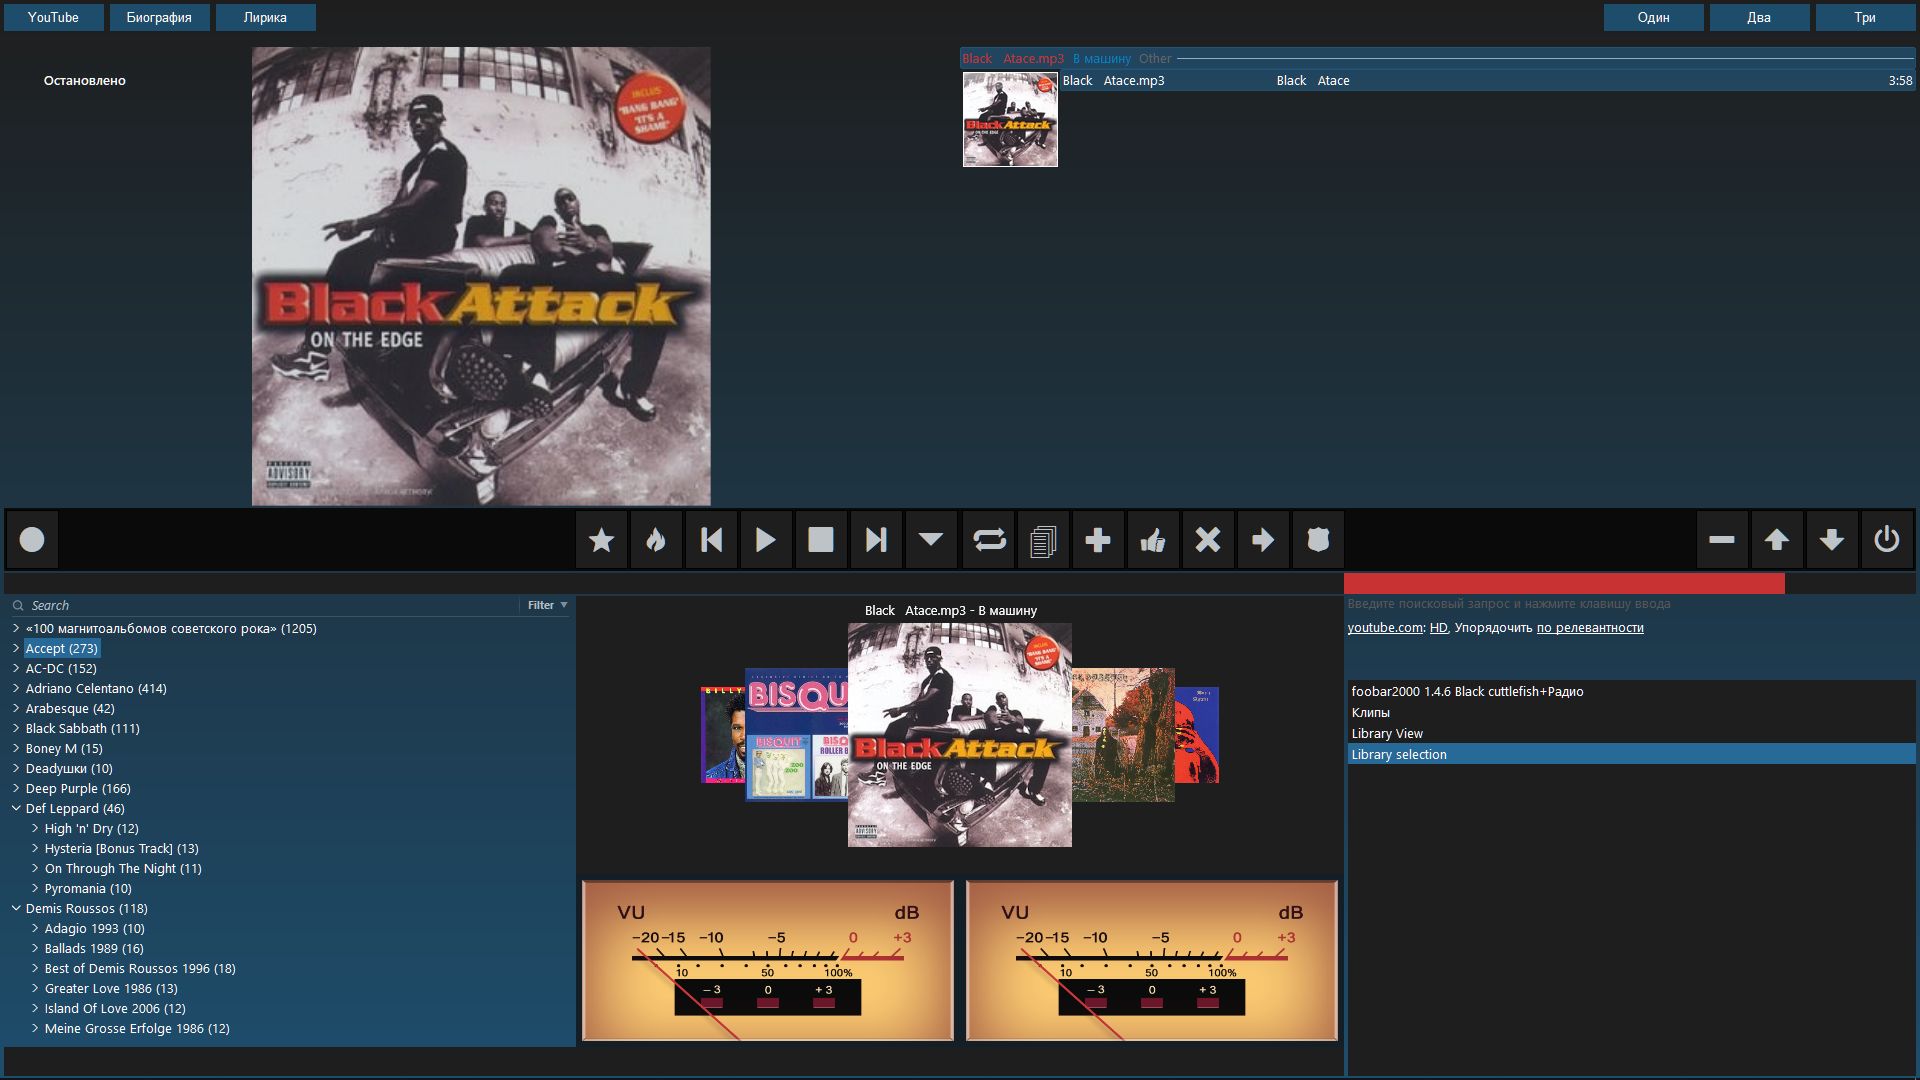The width and height of the screenshot is (1920, 1080).
Task: Click the repeat loop icon
Action: point(988,540)
